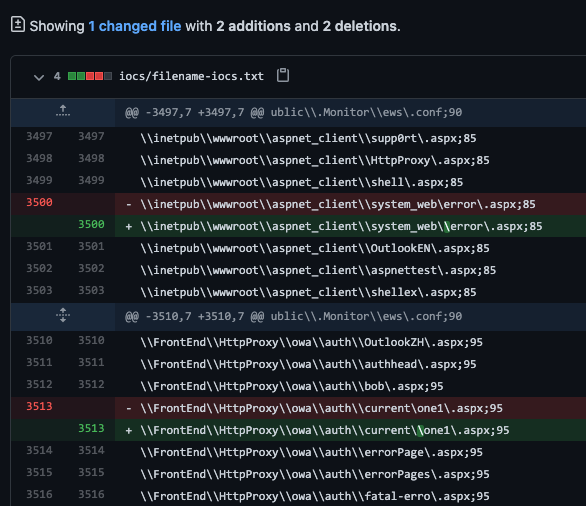Click the aspnet_client HttpProxy\.aspx;85 line

tap(315, 160)
